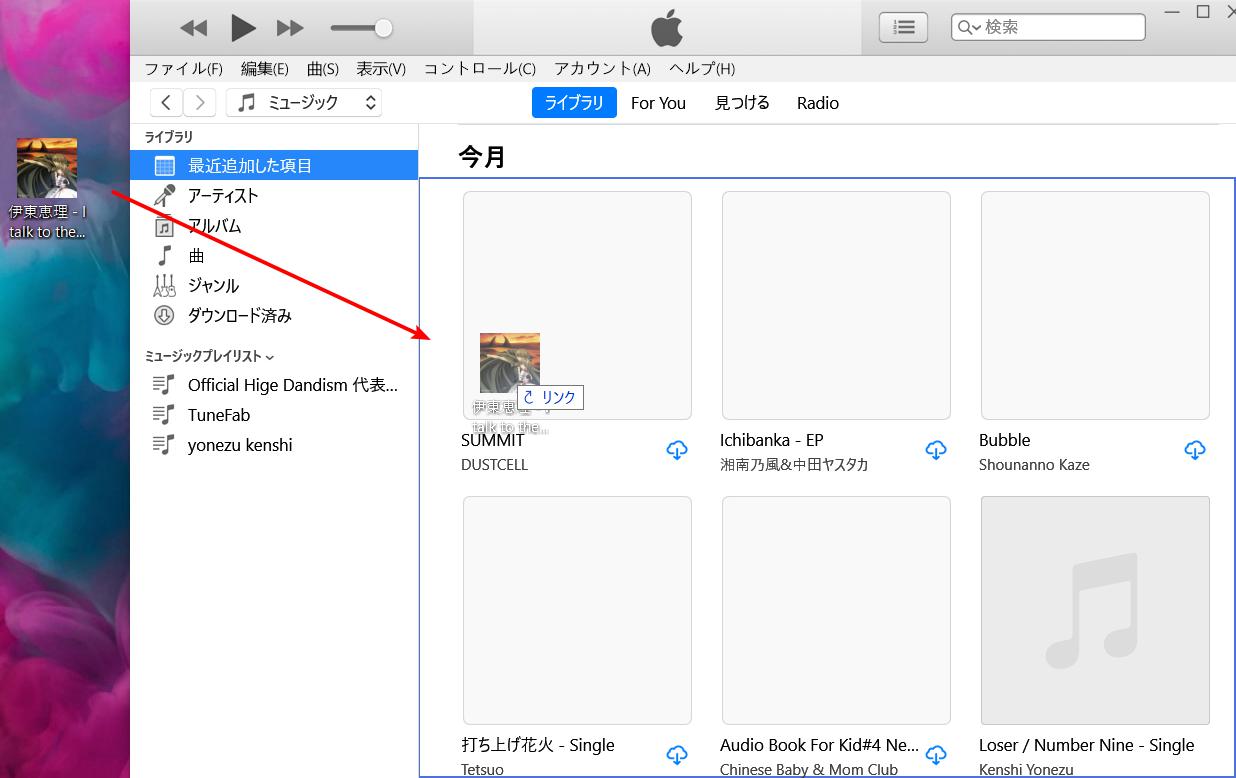Viewport: 1236px width, 778px height.
Task: Open the Bubble album artwork
Action: point(1095,305)
